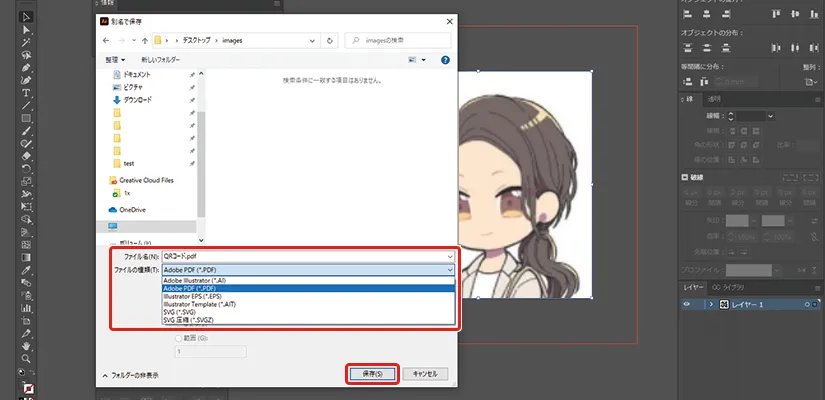Viewport: 825px width, 400px height.
Task: Select the Gradient tool
Action: coord(26,257)
